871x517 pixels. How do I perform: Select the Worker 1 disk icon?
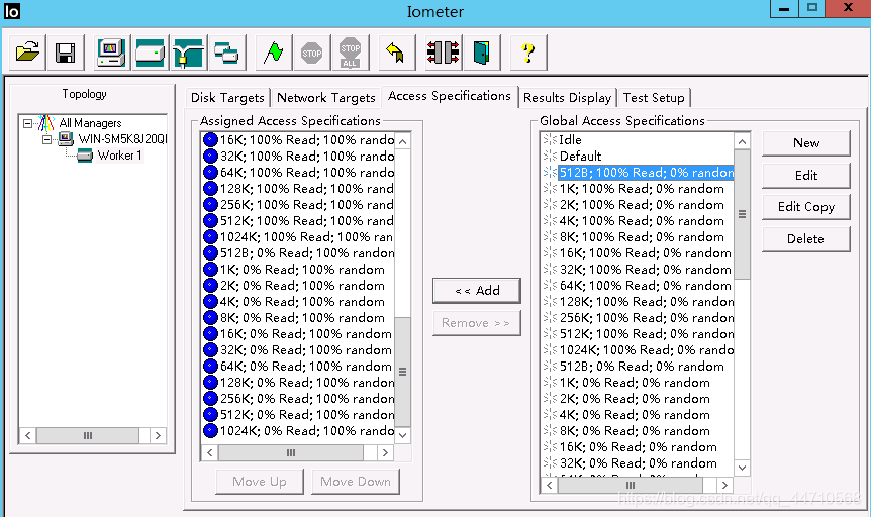tap(84, 155)
